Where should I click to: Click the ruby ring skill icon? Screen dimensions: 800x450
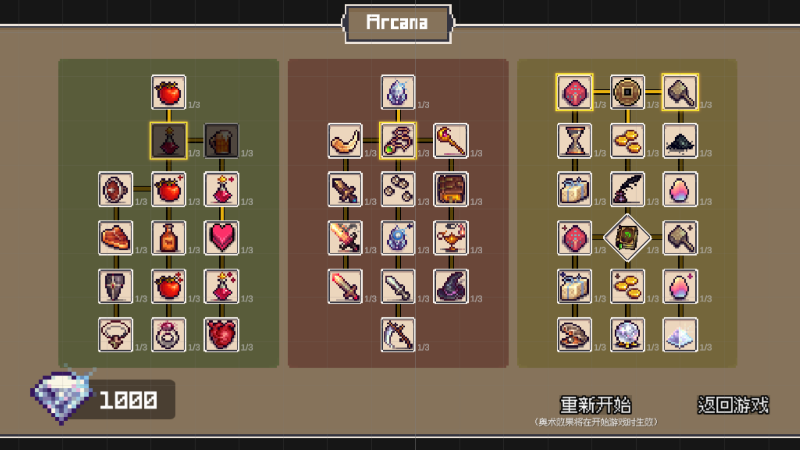point(168,335)
